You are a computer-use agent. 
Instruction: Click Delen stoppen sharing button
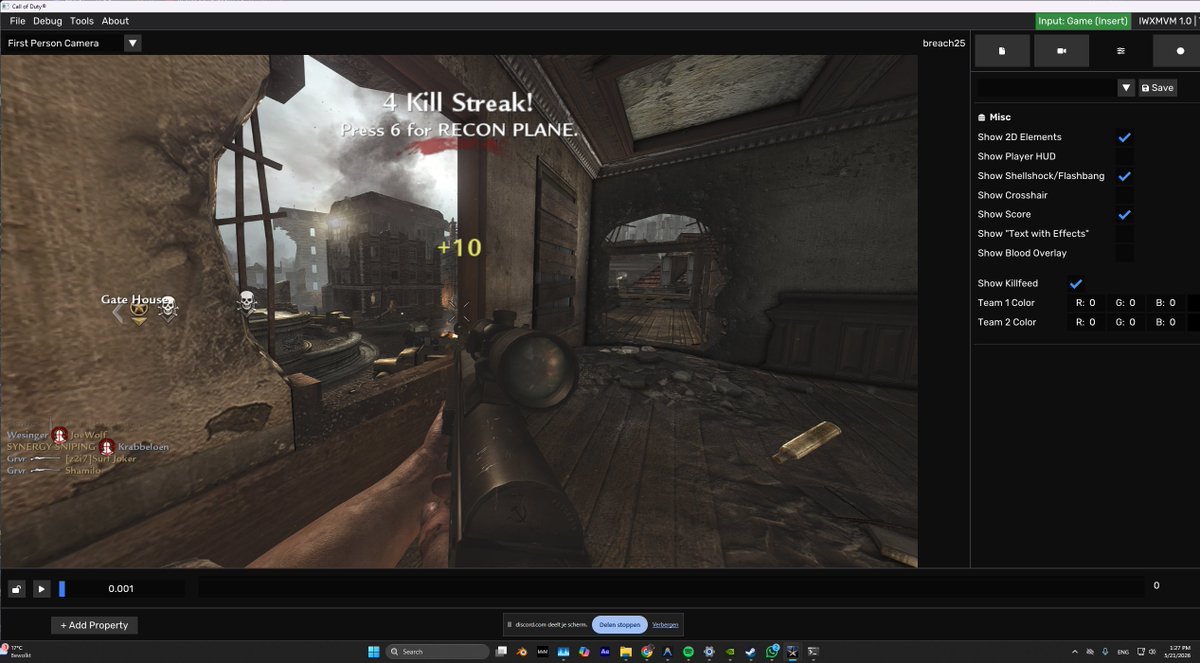620,625
